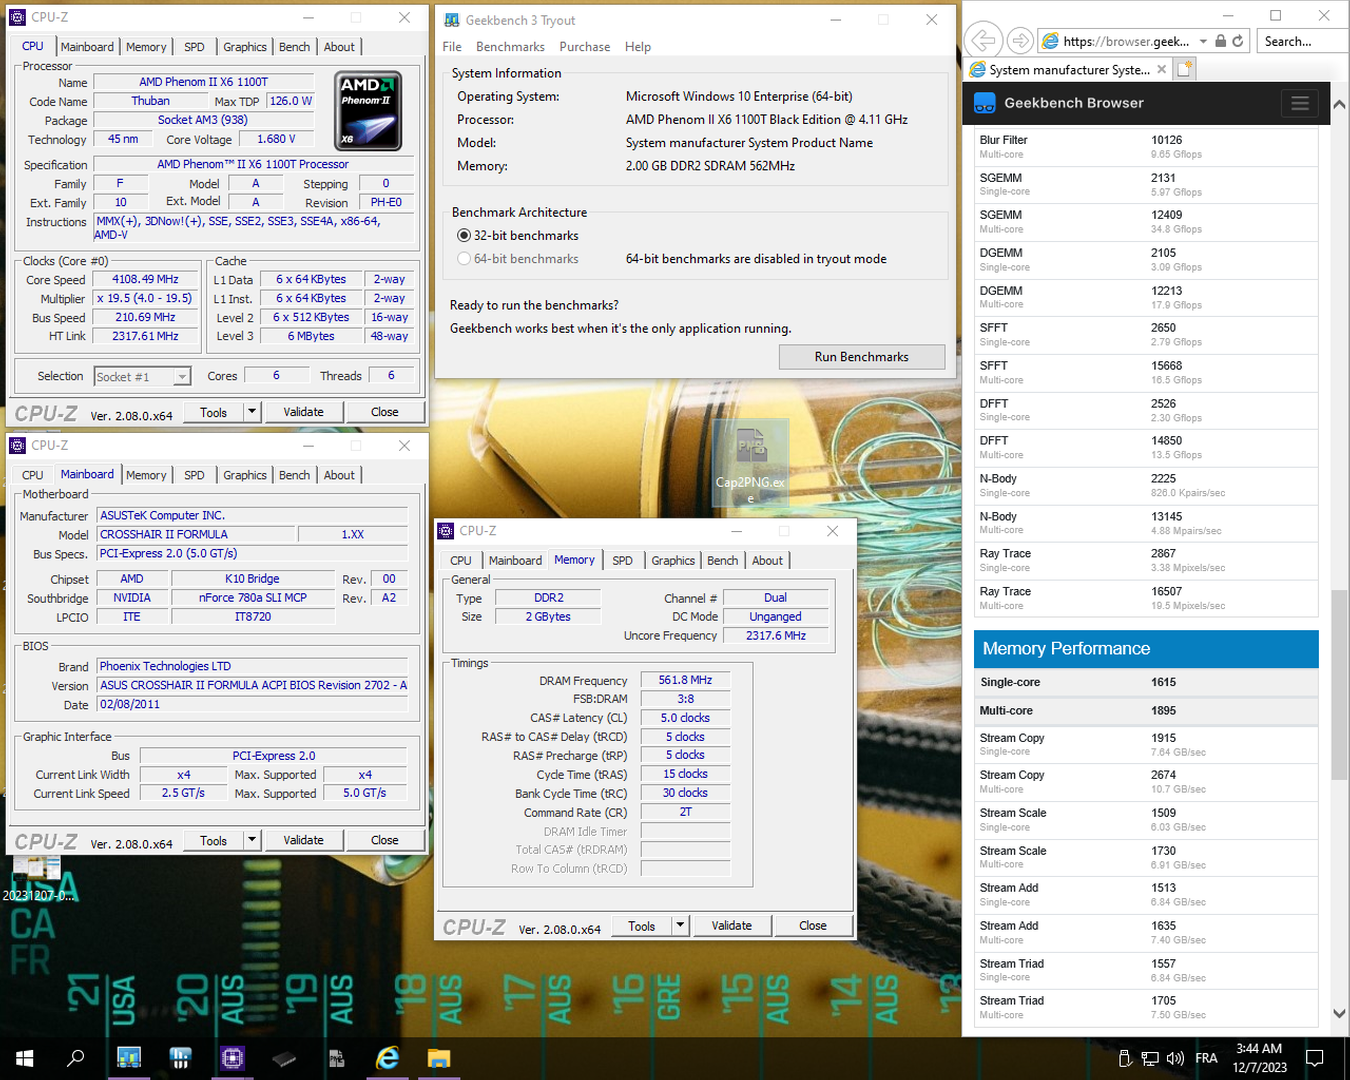Viewport: 1350px width, 1080px height.
Task: Open the notification center icon
Action: pos(1315,1058)
